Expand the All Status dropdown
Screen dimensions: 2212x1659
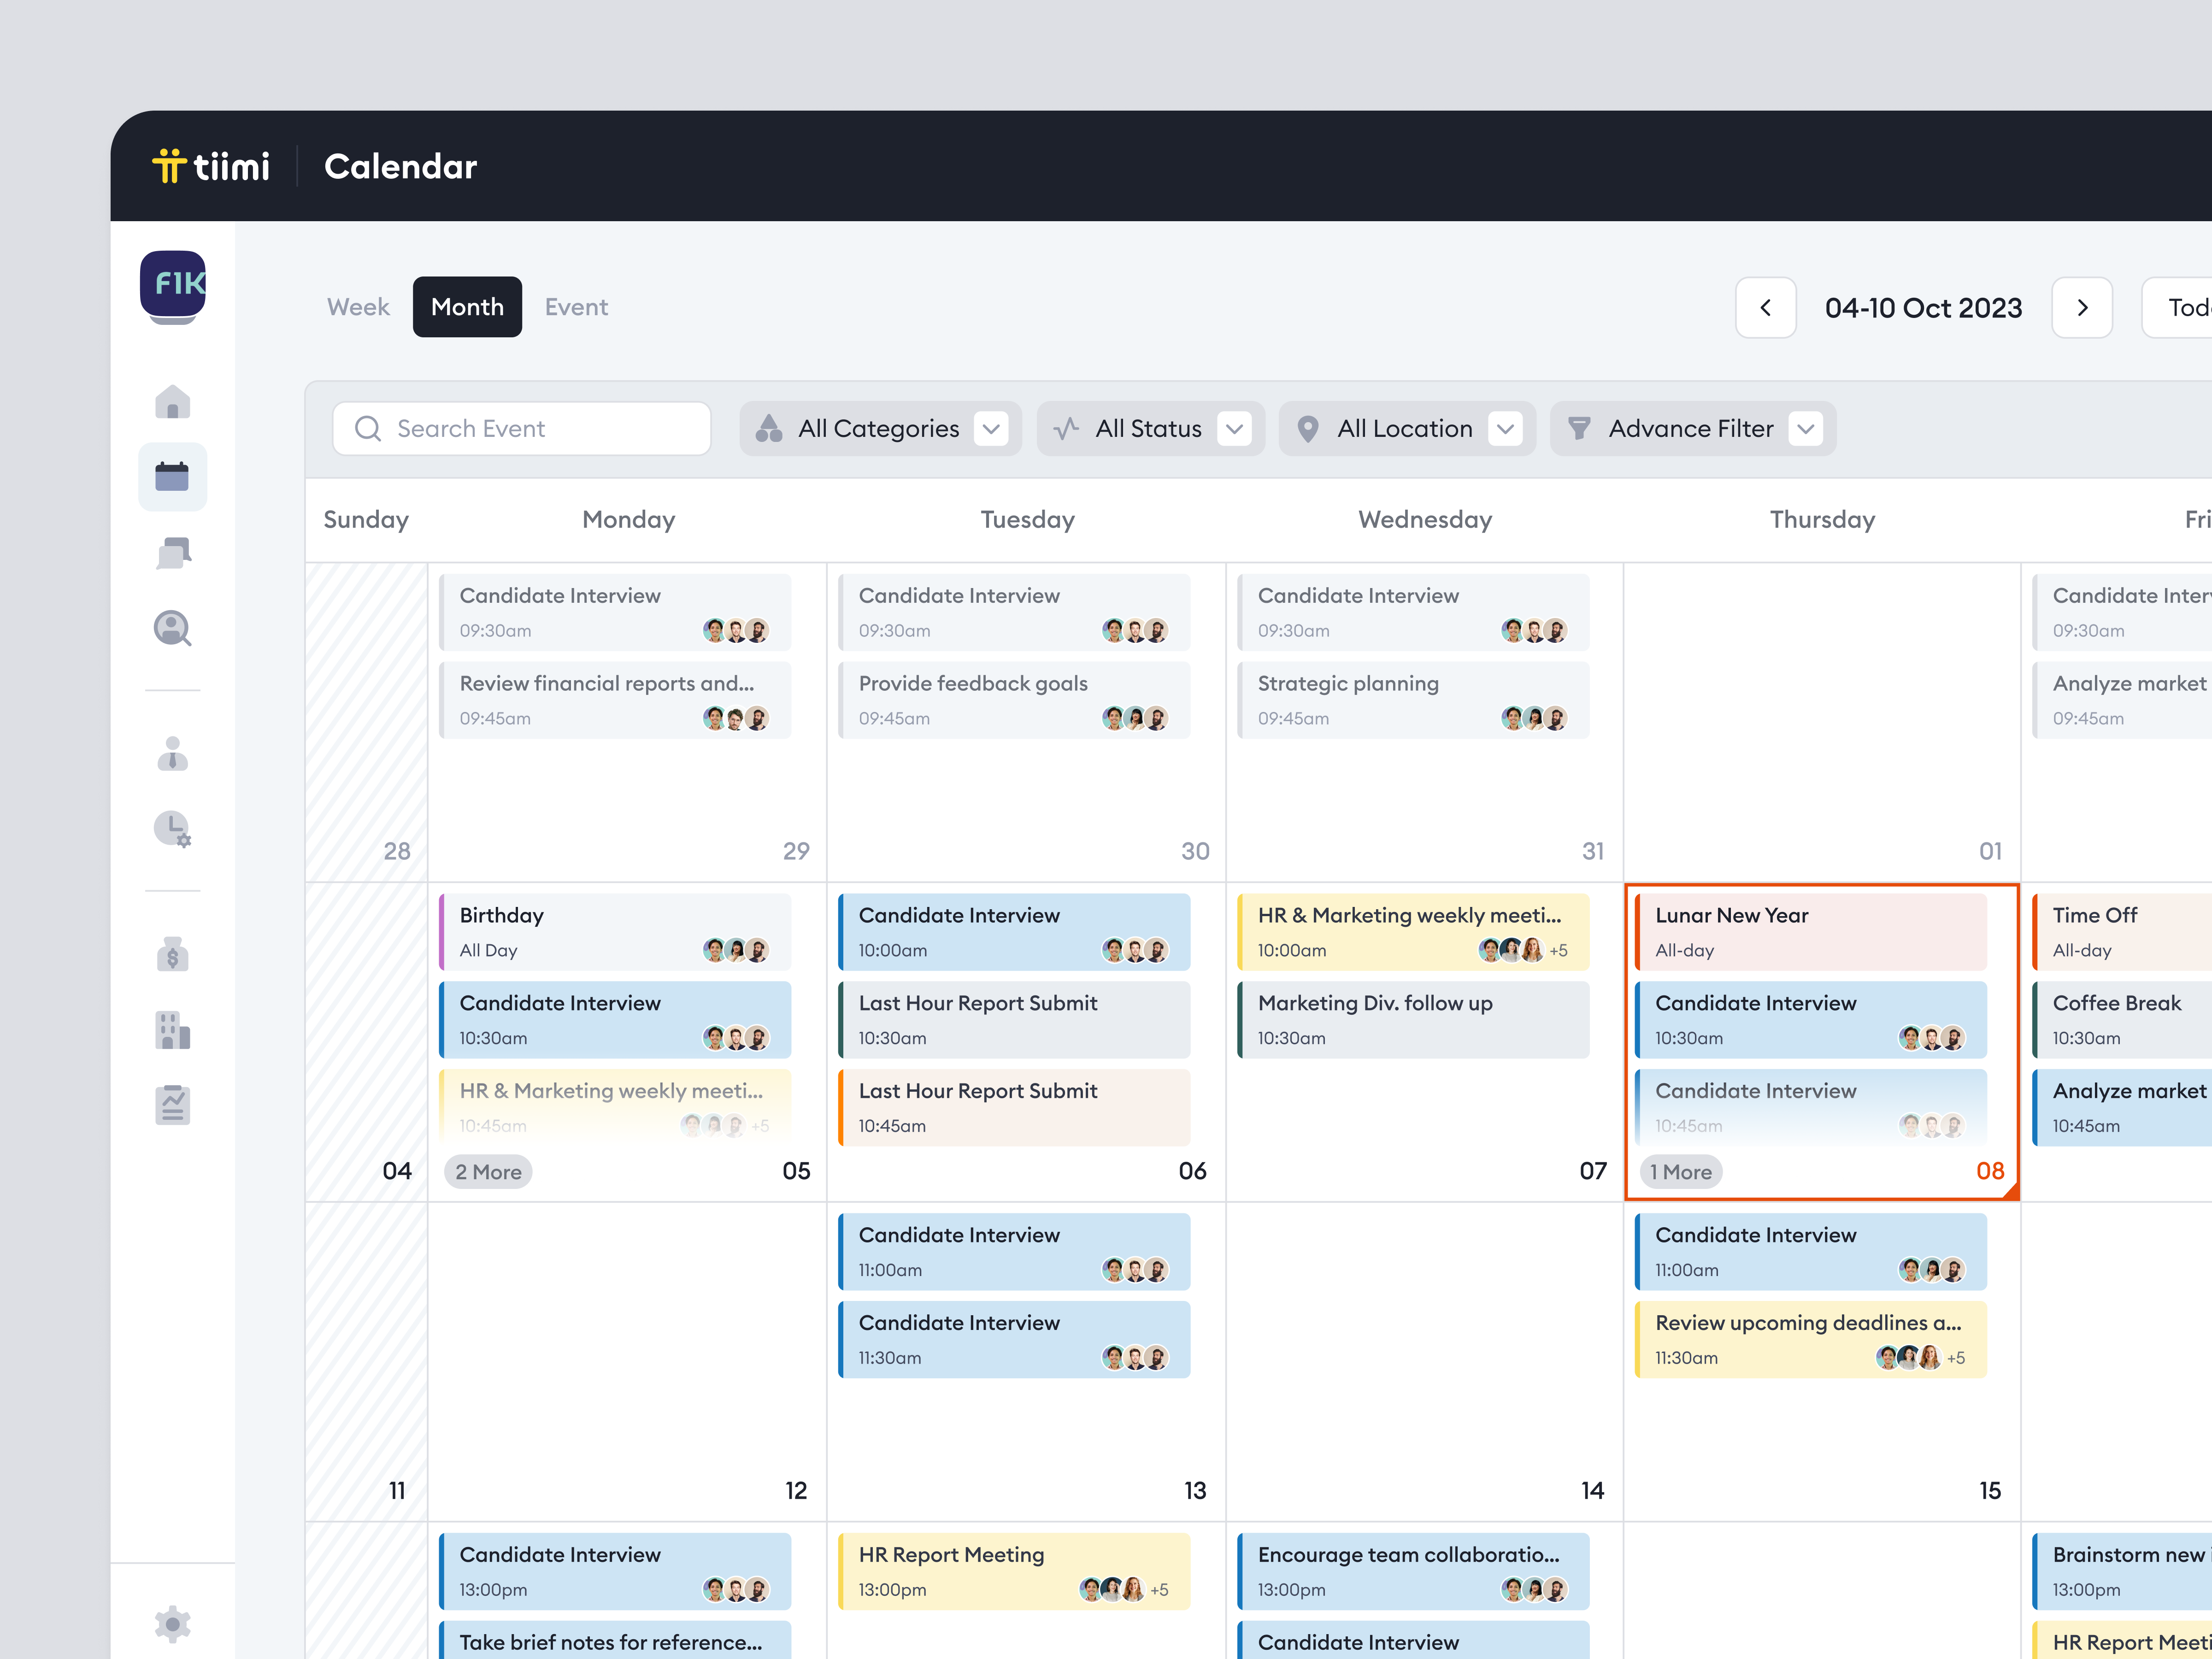(1150, 429)
